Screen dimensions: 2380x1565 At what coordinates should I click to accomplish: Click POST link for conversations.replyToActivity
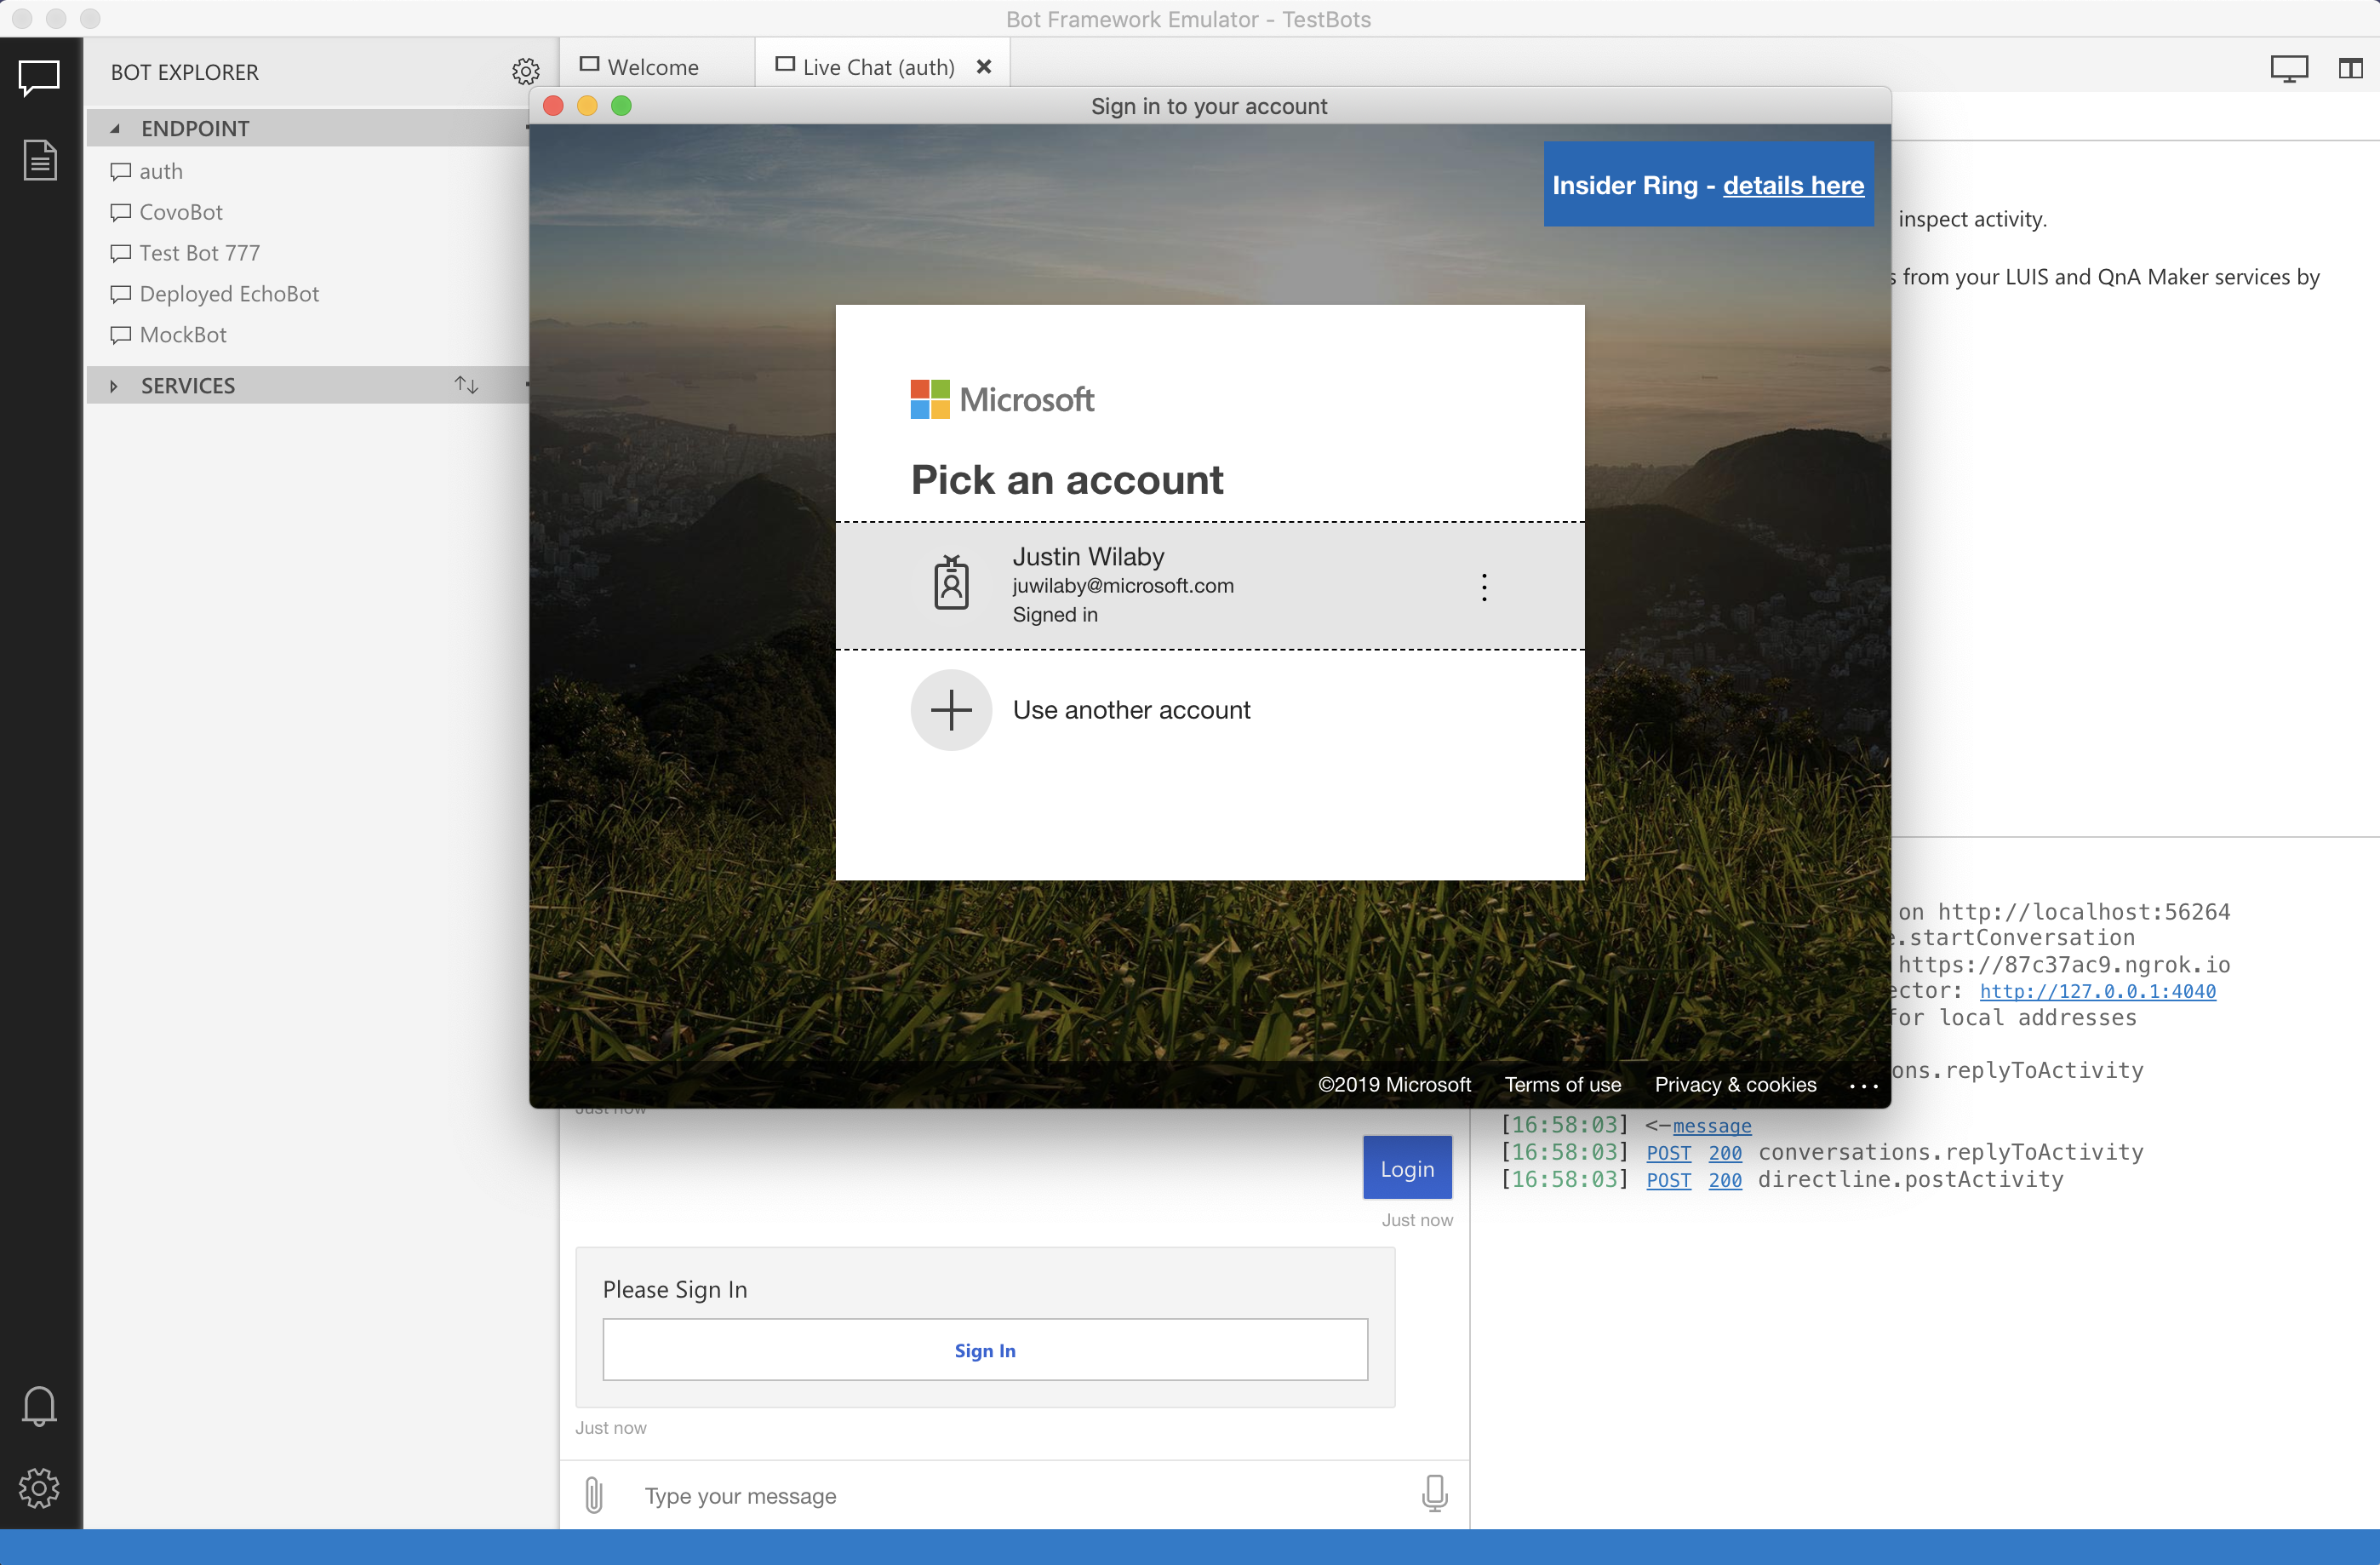1669,1153
